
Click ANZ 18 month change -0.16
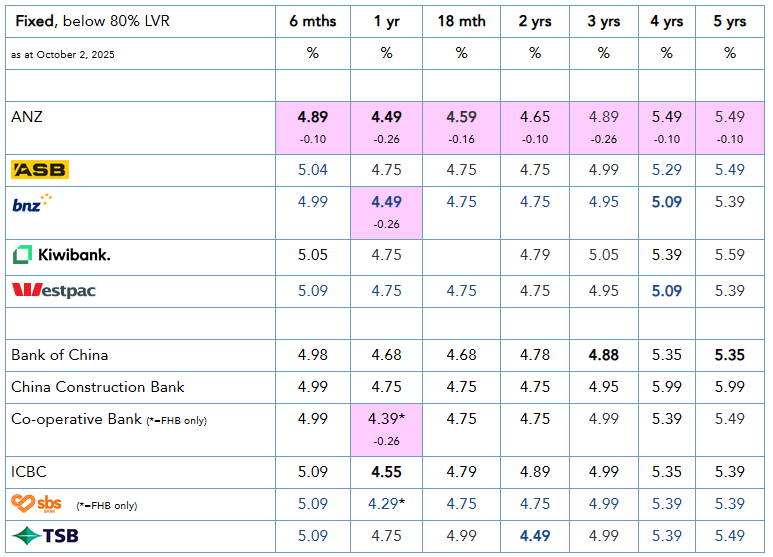(461, 139)
